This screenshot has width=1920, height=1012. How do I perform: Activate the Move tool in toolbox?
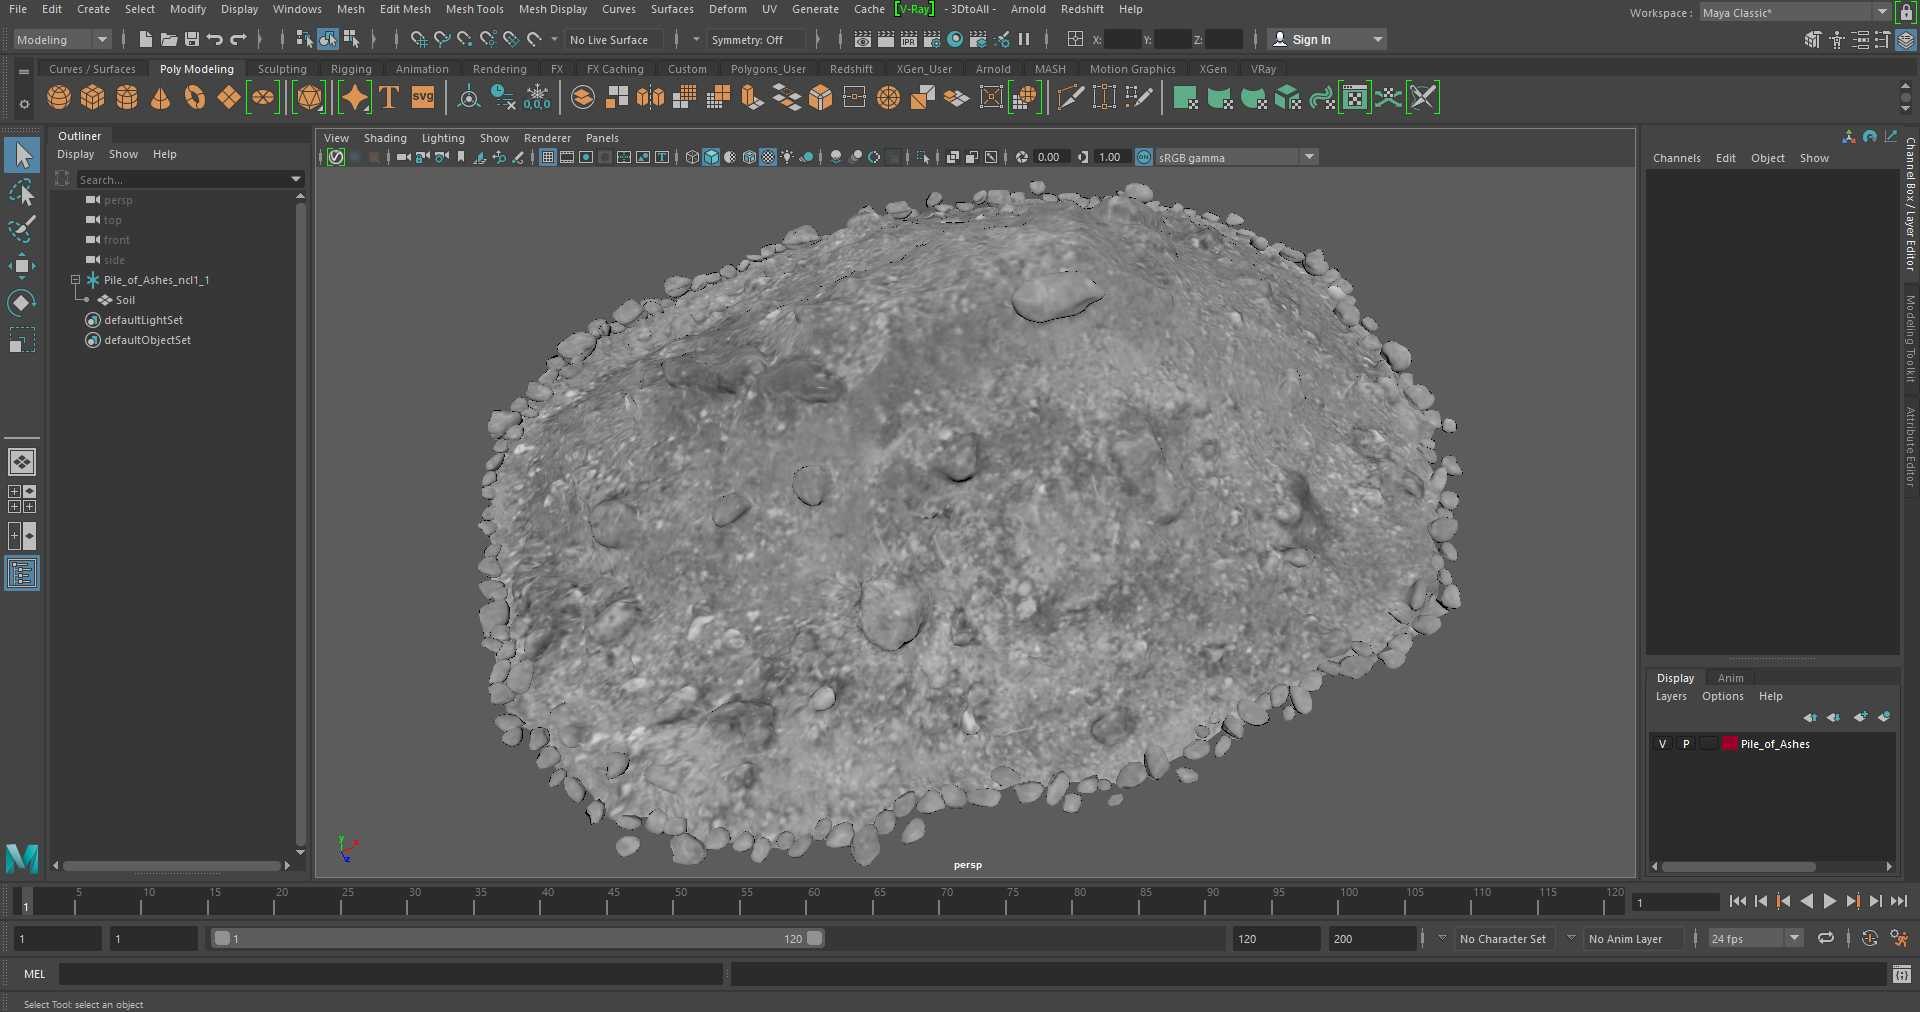22,266
